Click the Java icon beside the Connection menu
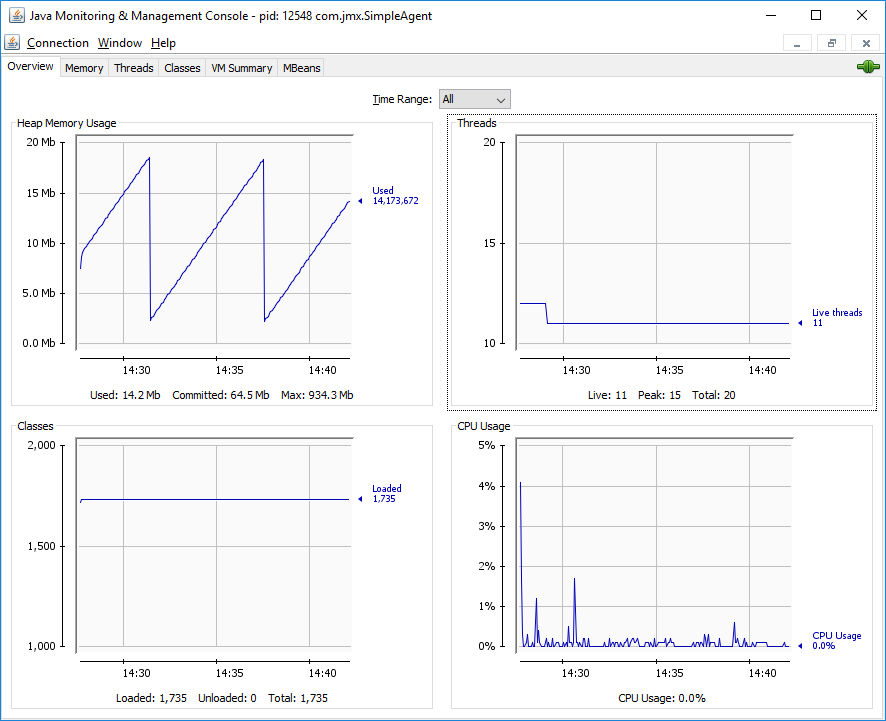Image resolution: width=886 pixels, height=721 pixels. click(12, 42)
